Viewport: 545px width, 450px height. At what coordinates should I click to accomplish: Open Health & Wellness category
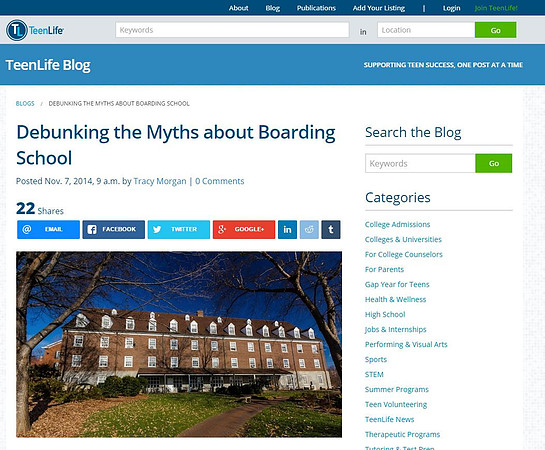coord(395,299)
